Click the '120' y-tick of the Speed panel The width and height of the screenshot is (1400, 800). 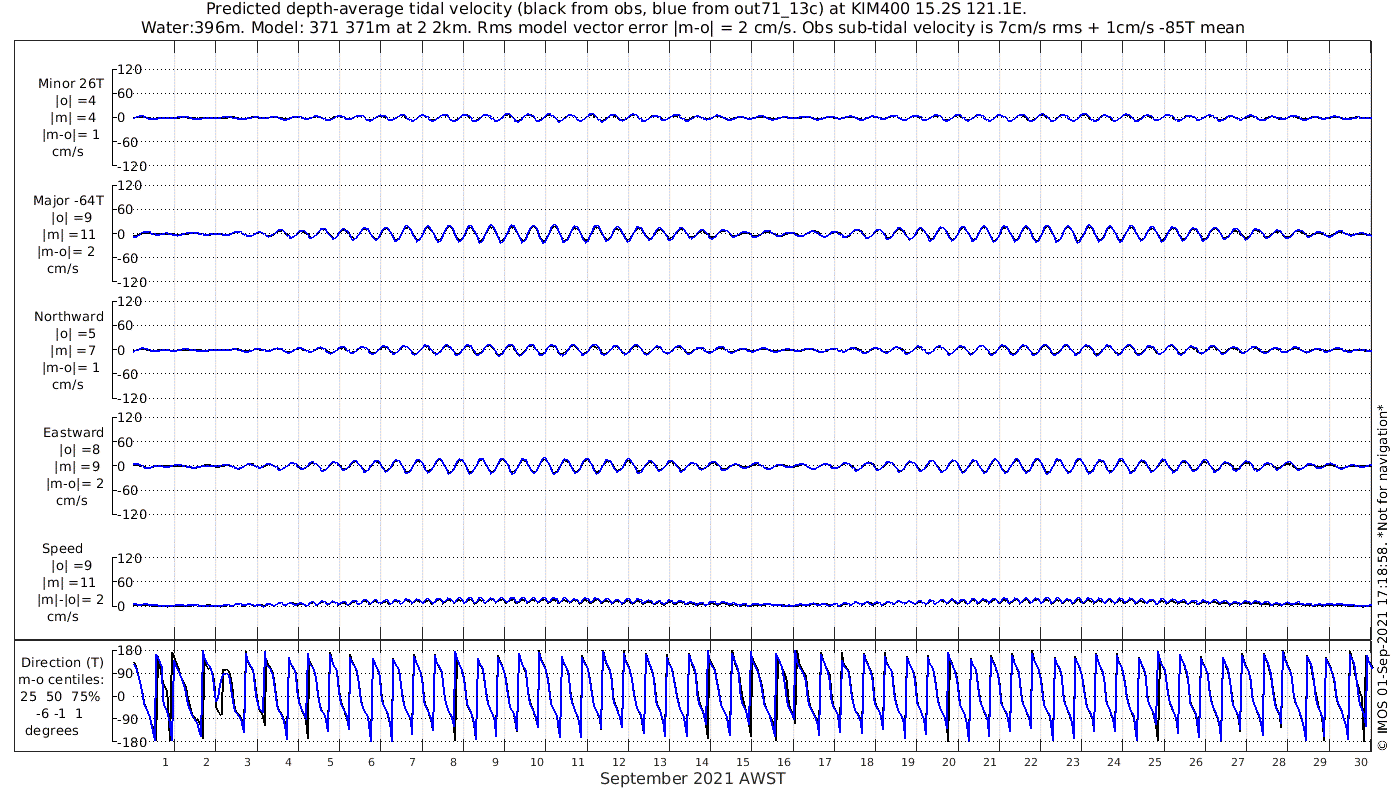131,557
